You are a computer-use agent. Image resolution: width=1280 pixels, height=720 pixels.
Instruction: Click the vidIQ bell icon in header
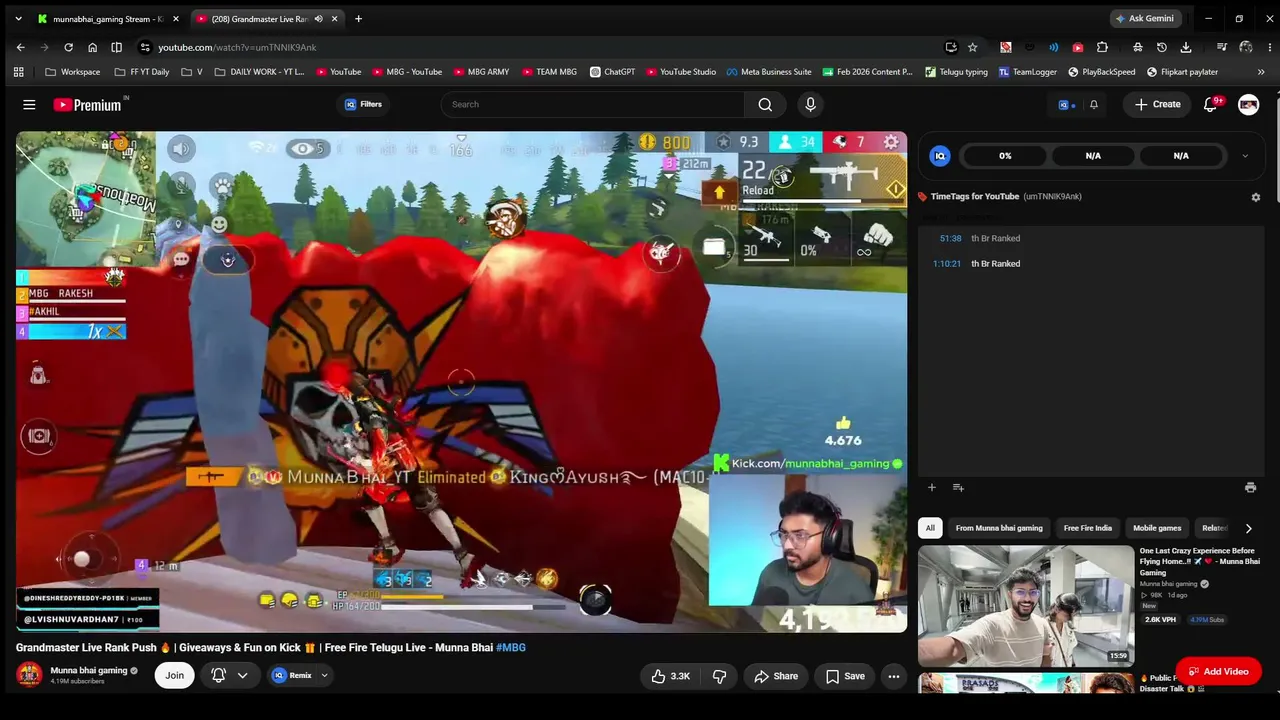(1094, 104)
